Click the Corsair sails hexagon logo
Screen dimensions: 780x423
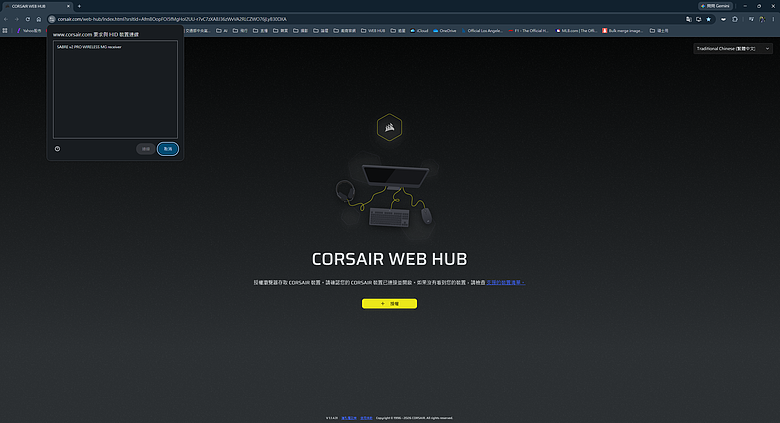click(390, 127)
